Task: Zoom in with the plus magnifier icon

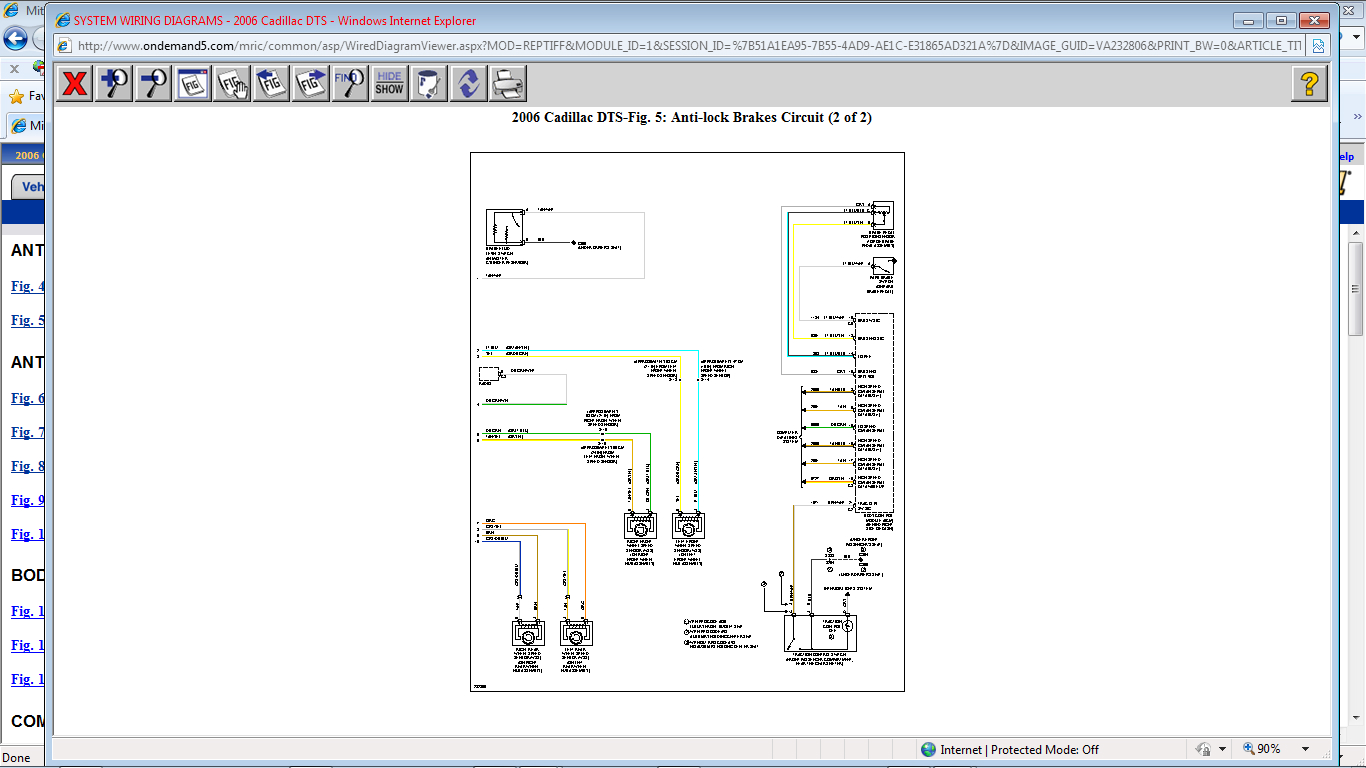Action: (x=114, y=84)
